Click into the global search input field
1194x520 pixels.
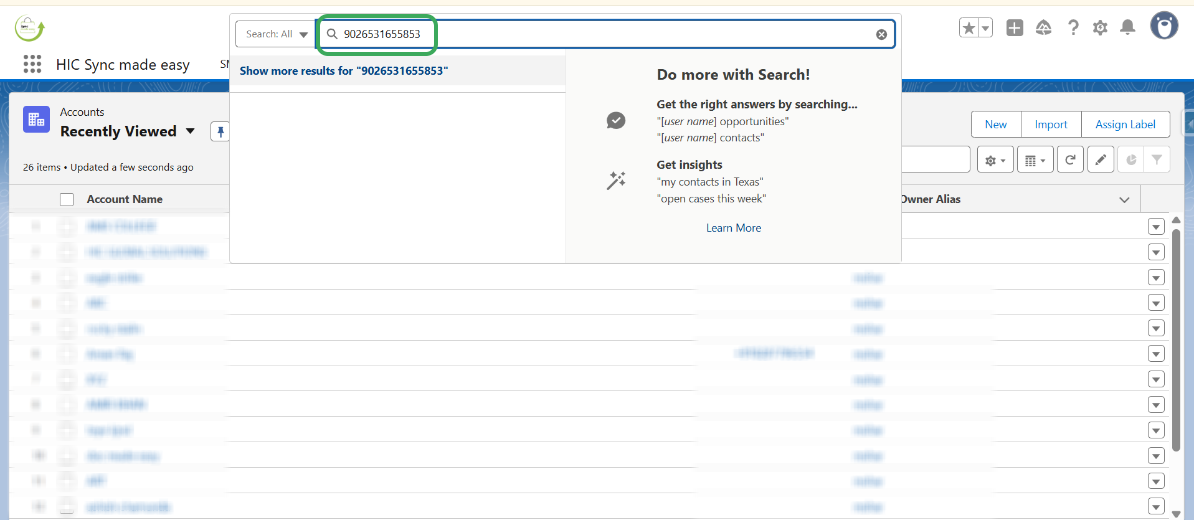click(x=600, y=34)
